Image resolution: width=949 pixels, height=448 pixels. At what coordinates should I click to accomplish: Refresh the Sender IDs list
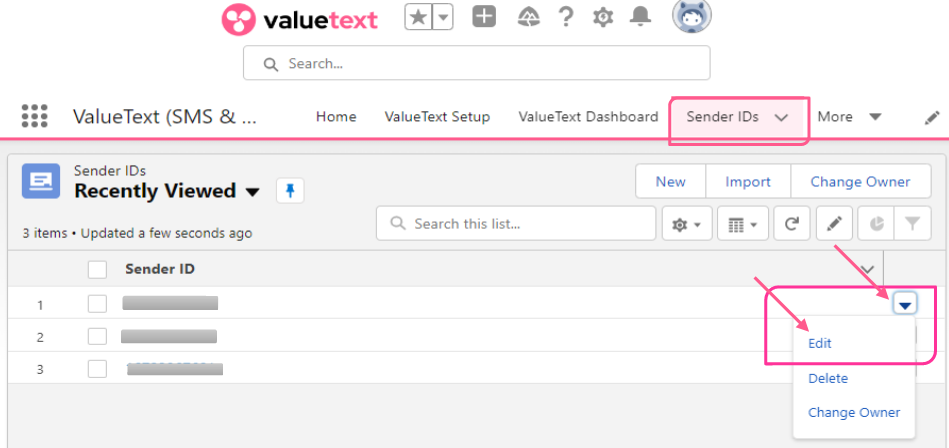791,225
